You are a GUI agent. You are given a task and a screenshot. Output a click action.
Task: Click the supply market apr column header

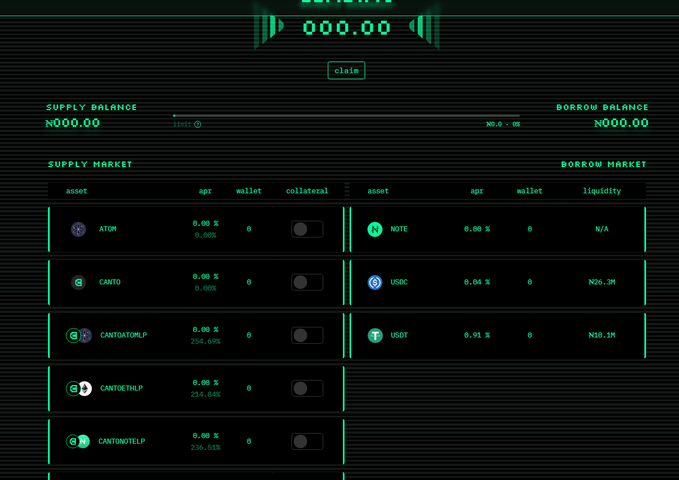(x=205, y=191)
